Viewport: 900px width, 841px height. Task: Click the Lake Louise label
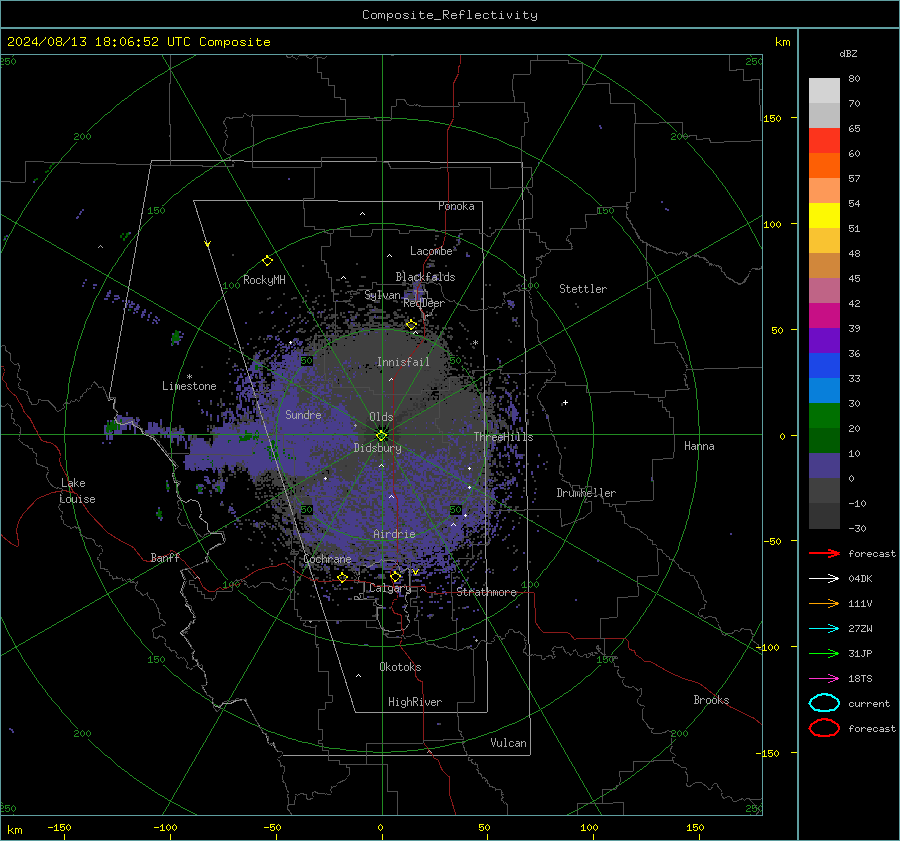click(x=77, y=491)
